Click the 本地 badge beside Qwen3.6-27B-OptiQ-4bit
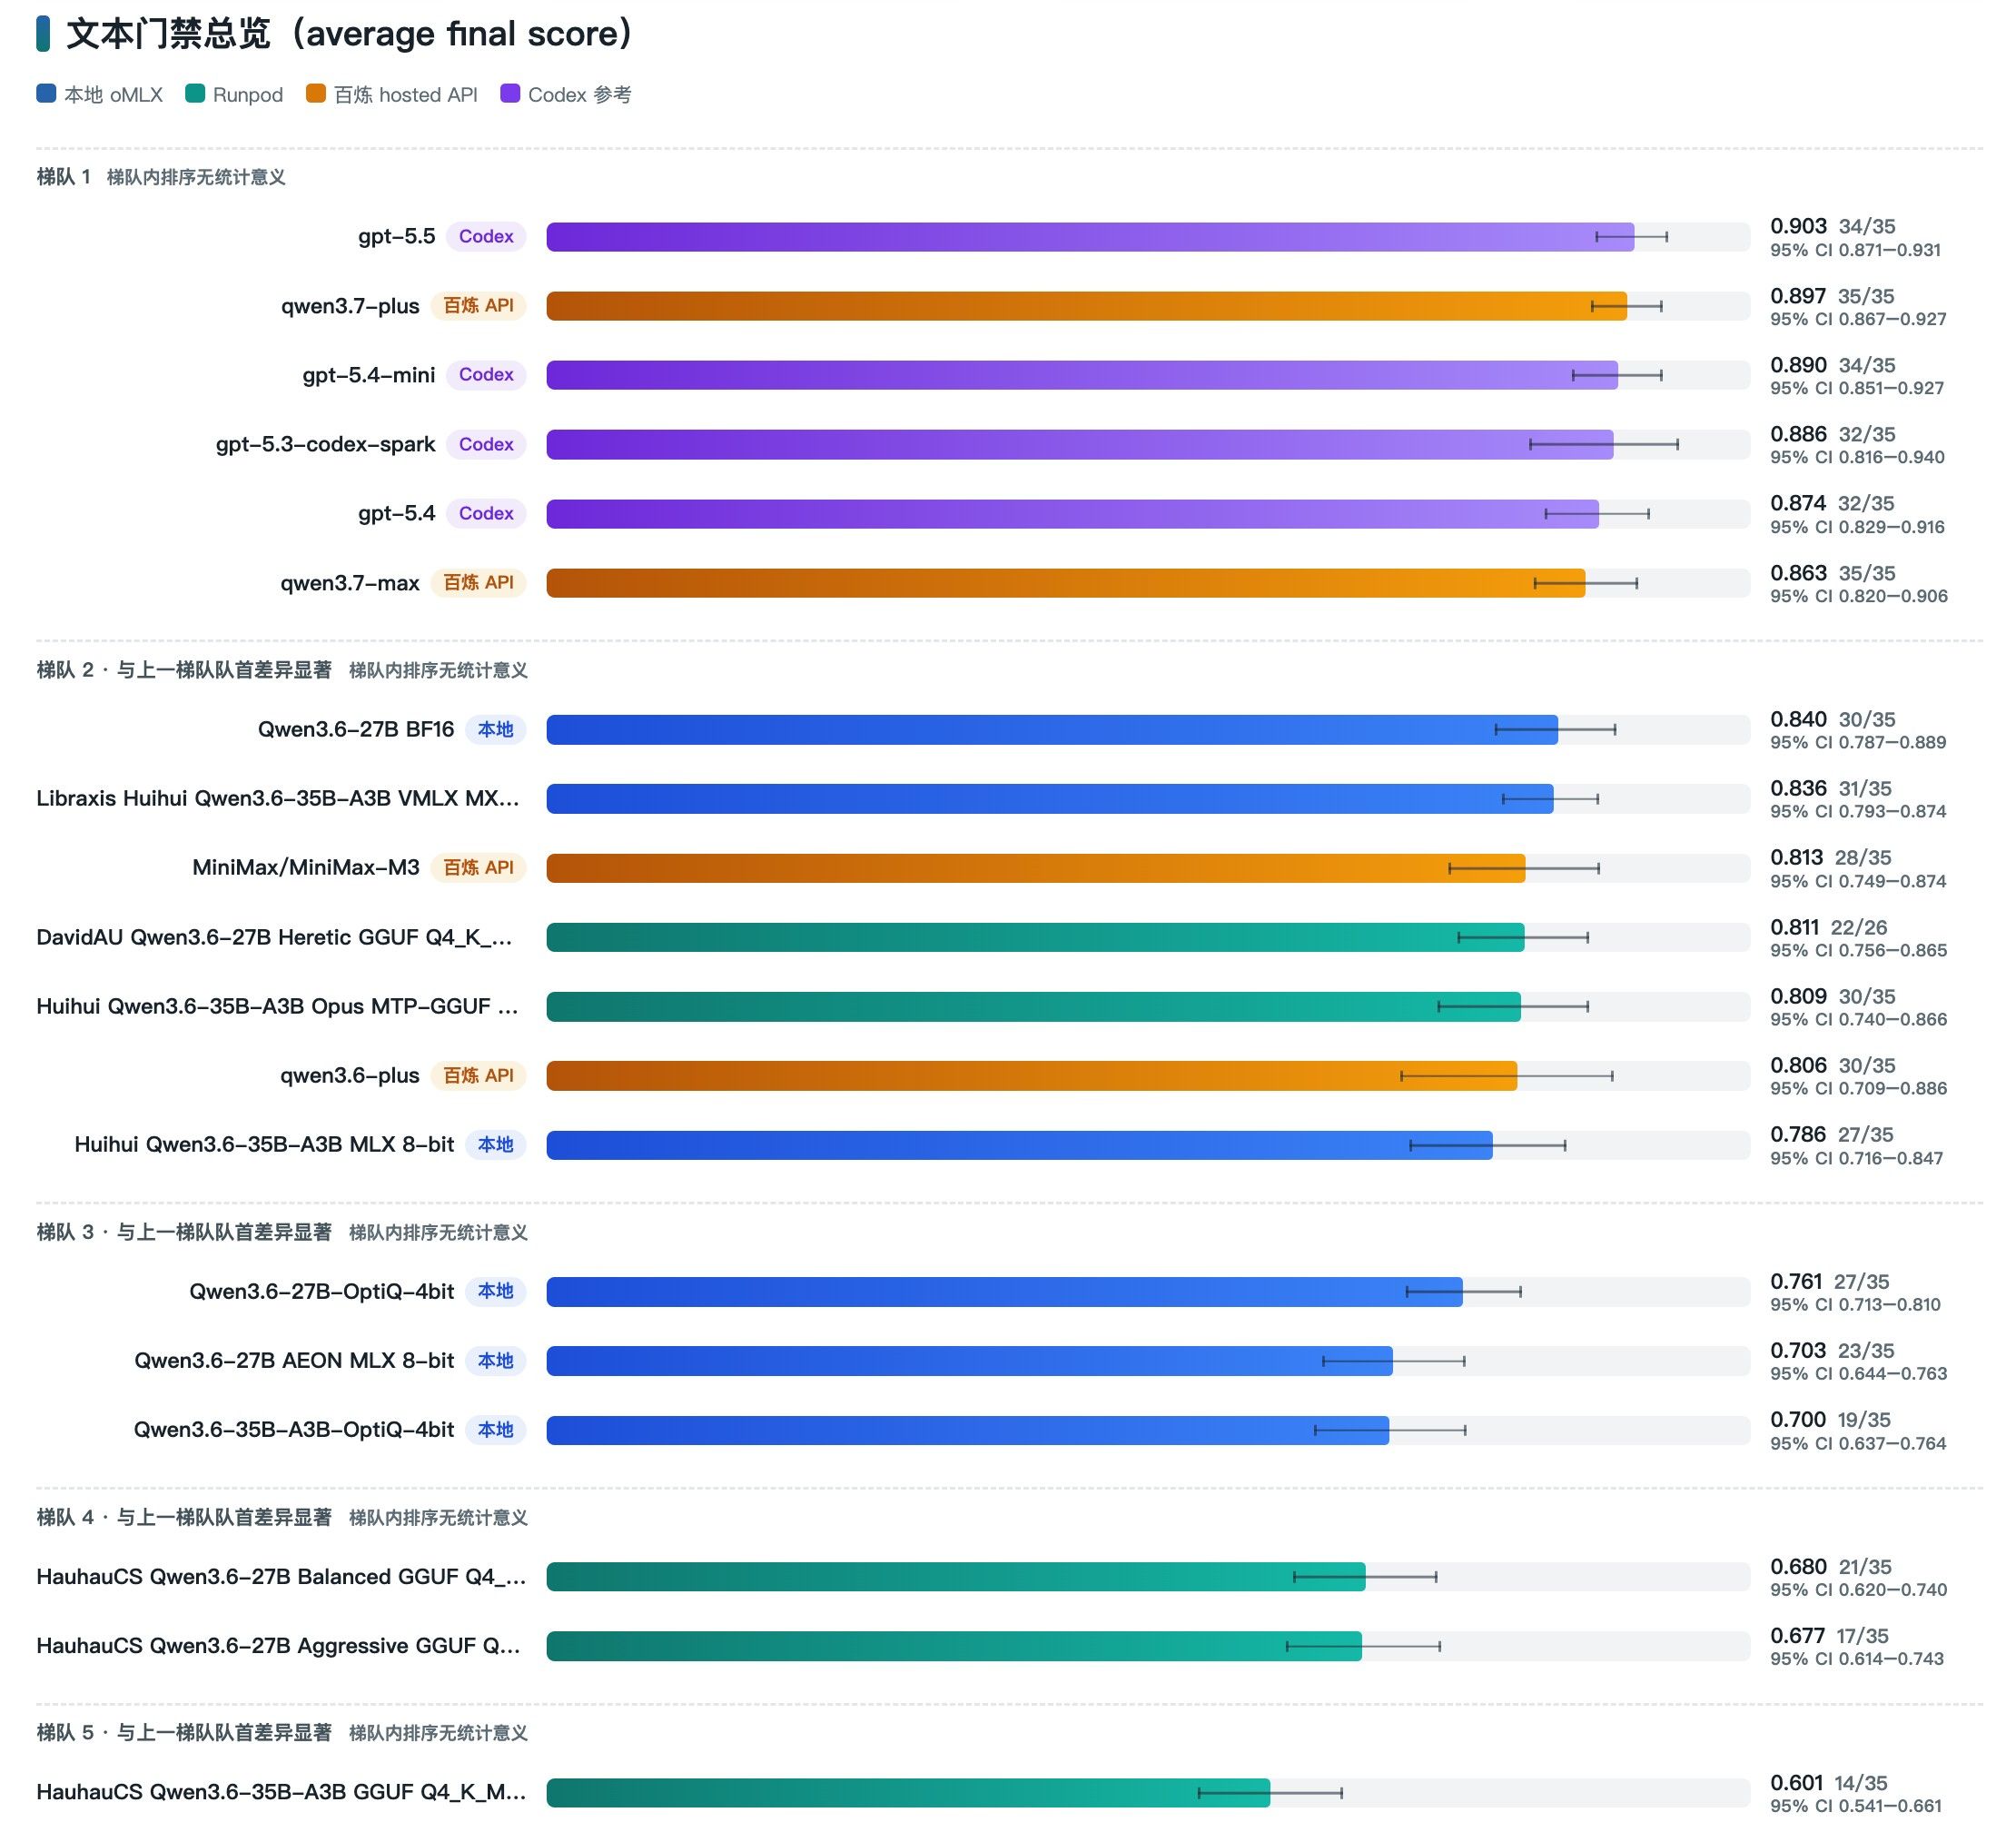2016x1842 pixels. click(x=496, y=1291)
